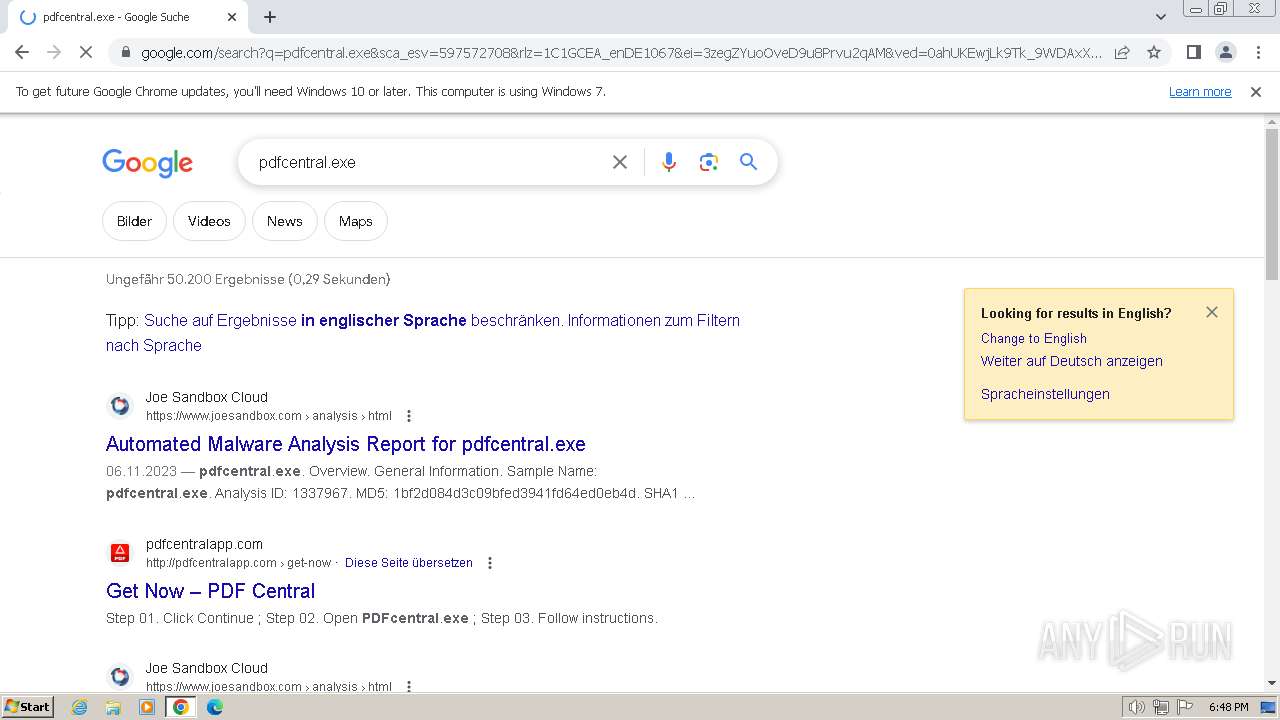Open Chrome's three-dot menu
The width and height of the screenshot is (1280, 720).
click(1258, 52)
